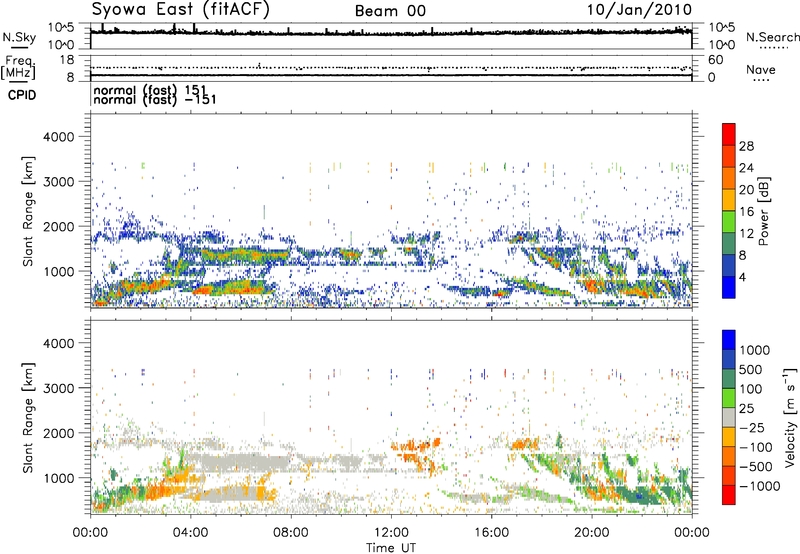Click the N.Sky noise trace in the top panel
Viewport: 800px width, 554px height.
[x=391, y=33]
